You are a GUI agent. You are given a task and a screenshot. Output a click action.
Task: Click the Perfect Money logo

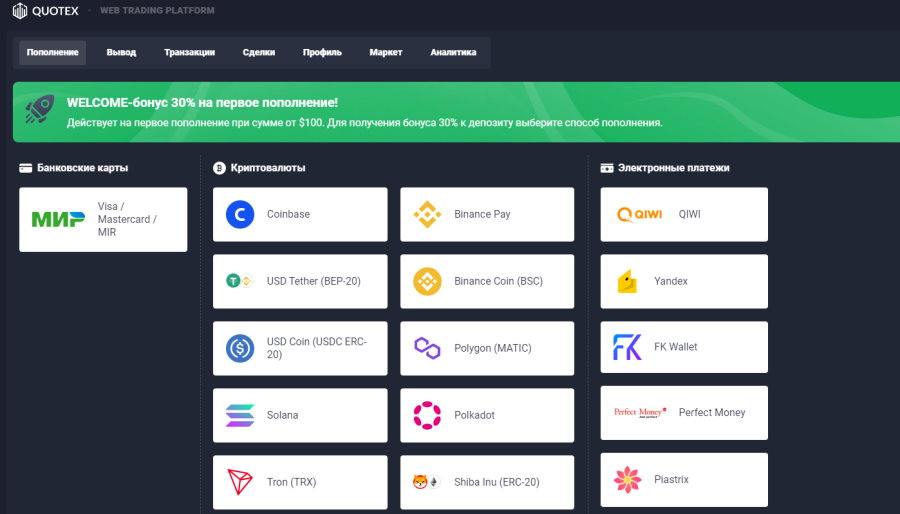[640, 412]
